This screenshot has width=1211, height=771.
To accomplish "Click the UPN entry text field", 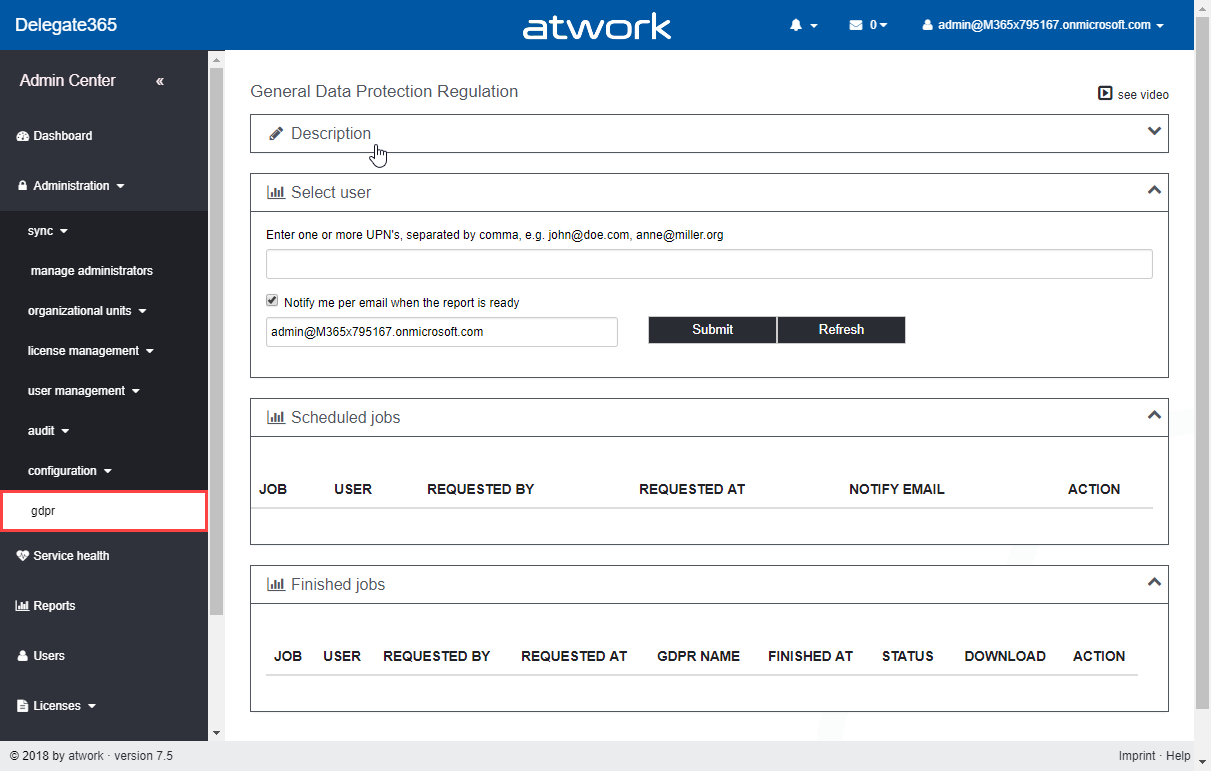I will click(709, 264).
